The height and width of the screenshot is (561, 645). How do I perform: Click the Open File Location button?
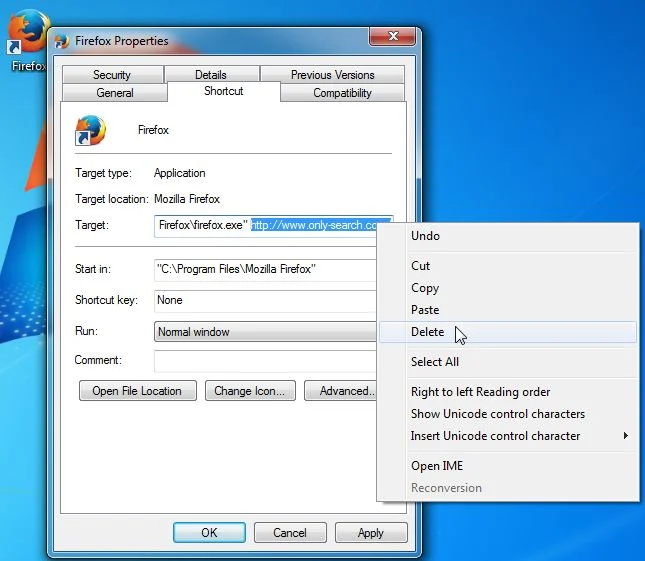pos(137,391)
